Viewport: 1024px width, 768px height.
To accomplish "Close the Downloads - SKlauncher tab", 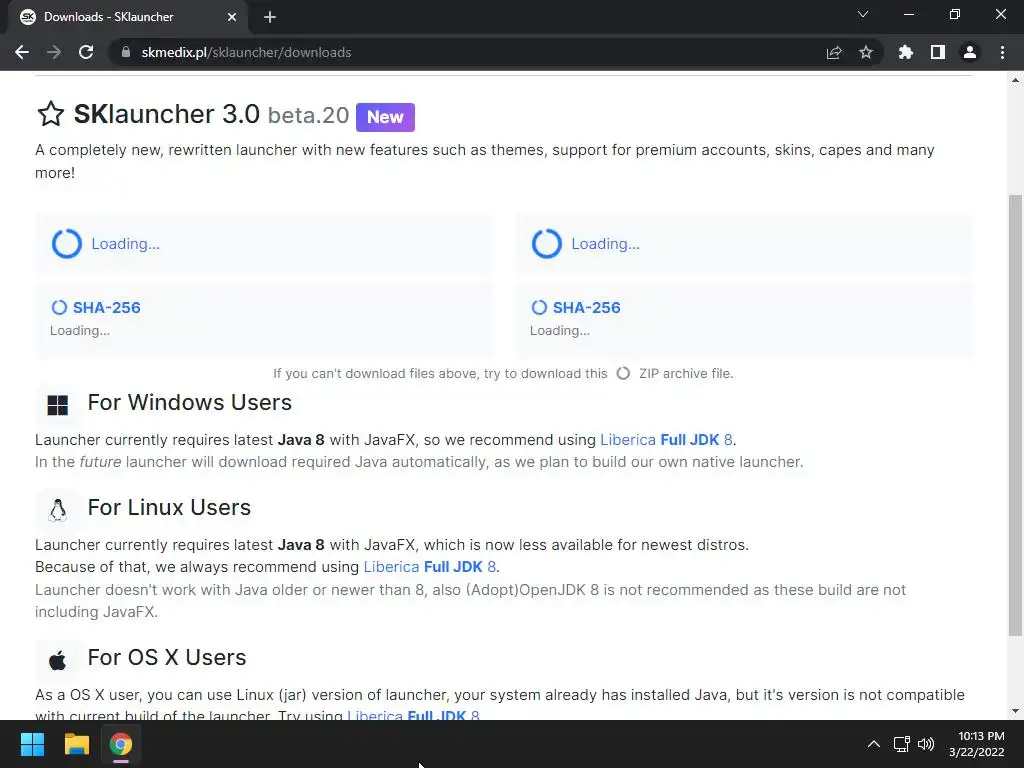I will click(232, 17).
